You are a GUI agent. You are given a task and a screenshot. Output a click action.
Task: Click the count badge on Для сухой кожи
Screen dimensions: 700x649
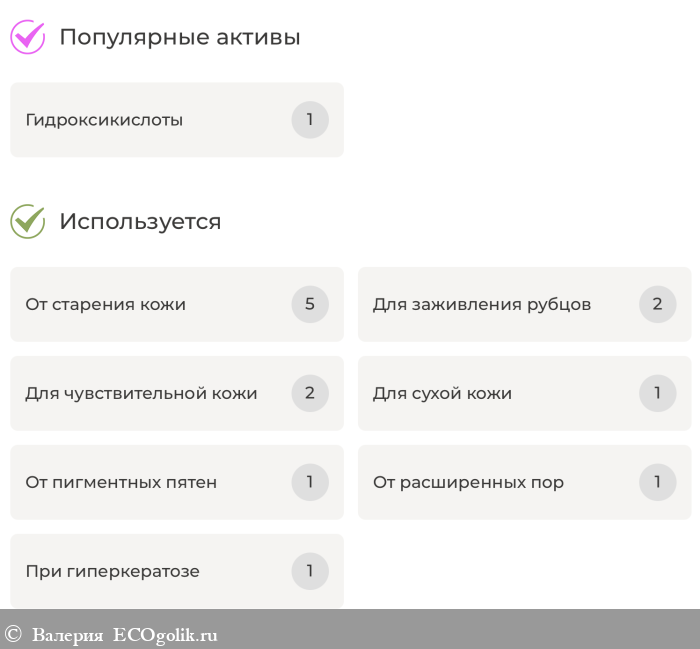(x=657, y=393)
